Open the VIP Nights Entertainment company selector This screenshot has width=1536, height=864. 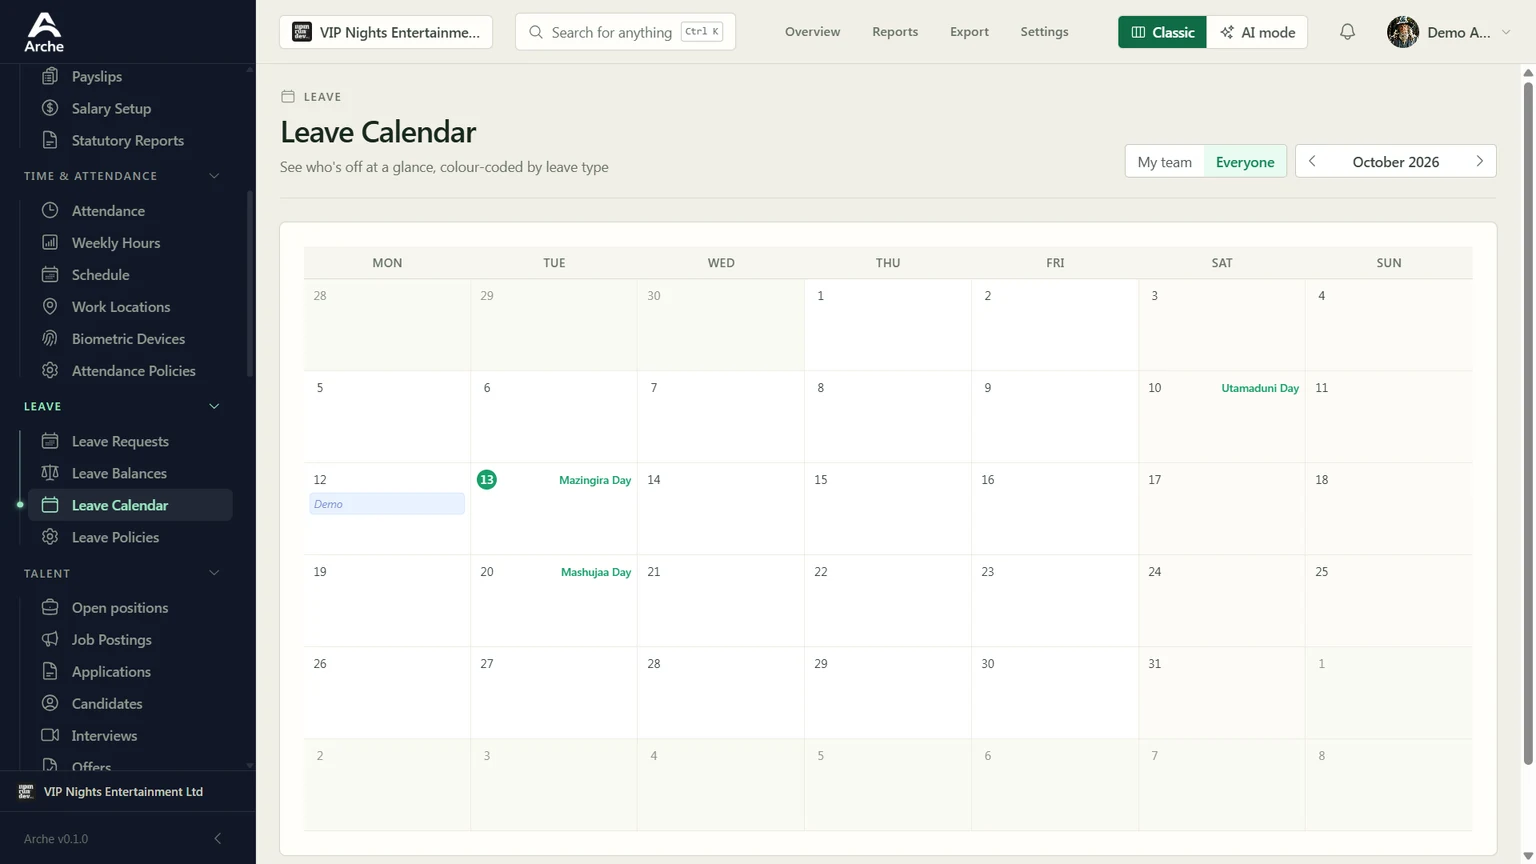pyautogui.click(x=386, y=32)
